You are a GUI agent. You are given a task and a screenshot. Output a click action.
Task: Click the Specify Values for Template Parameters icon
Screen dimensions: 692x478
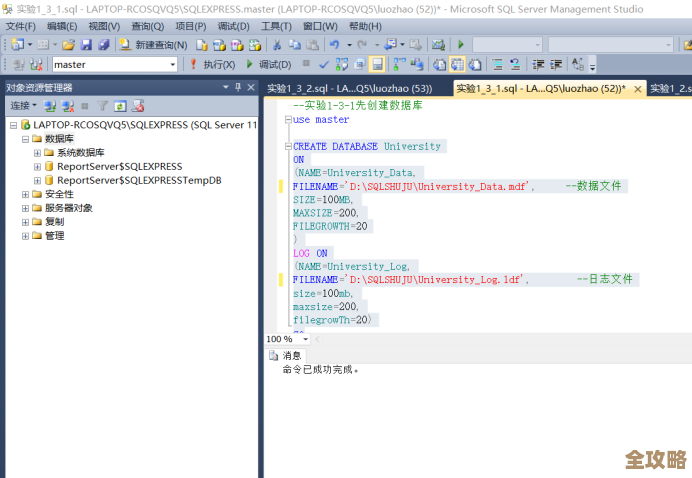pyautogui.click(x=578, y=65)
